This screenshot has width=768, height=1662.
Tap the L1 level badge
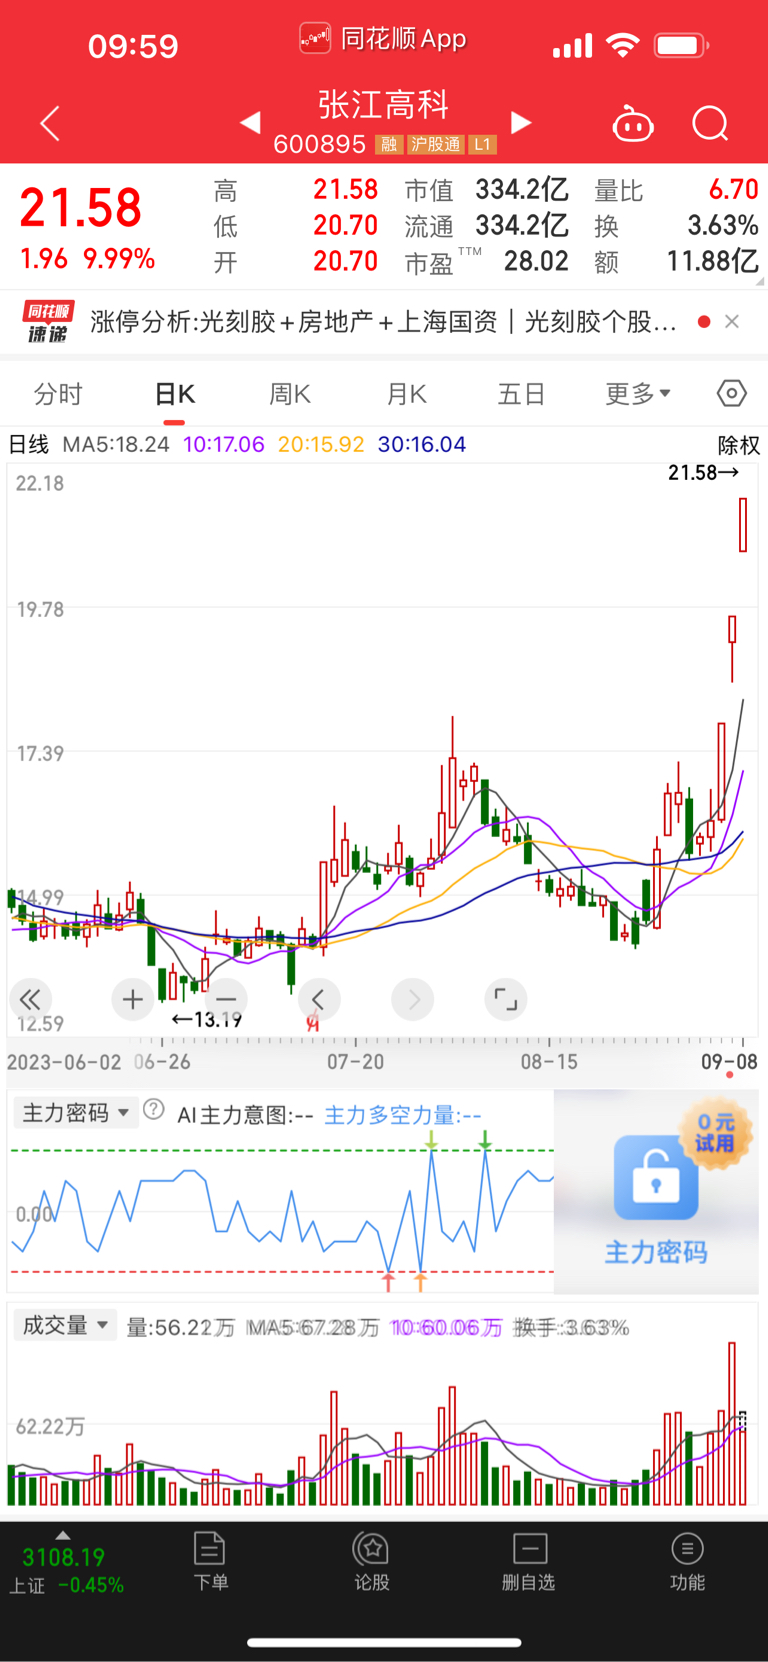point(483,145)
